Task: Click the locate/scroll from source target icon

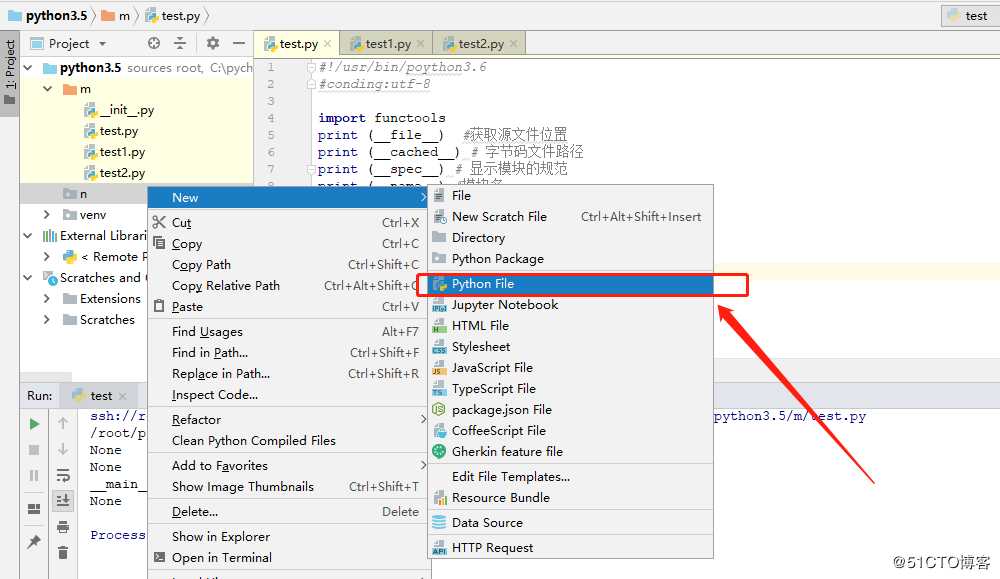Action: [154, 43]
